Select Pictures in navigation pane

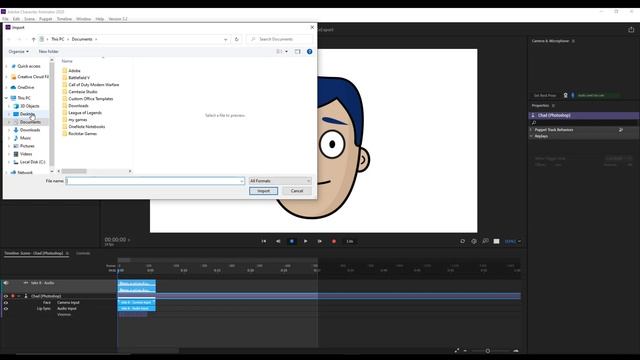(x=27, y=146)
